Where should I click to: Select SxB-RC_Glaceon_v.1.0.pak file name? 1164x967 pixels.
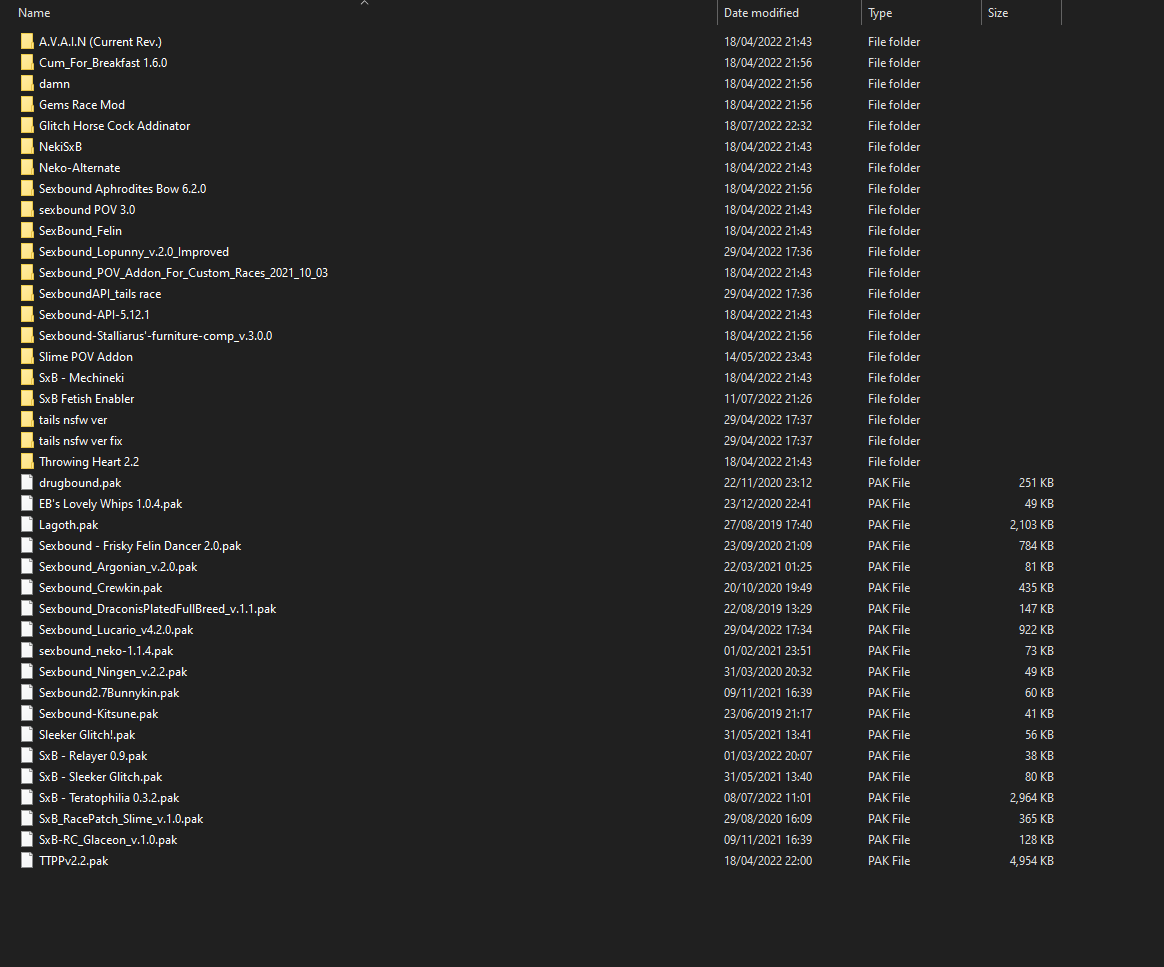point(108,840)
